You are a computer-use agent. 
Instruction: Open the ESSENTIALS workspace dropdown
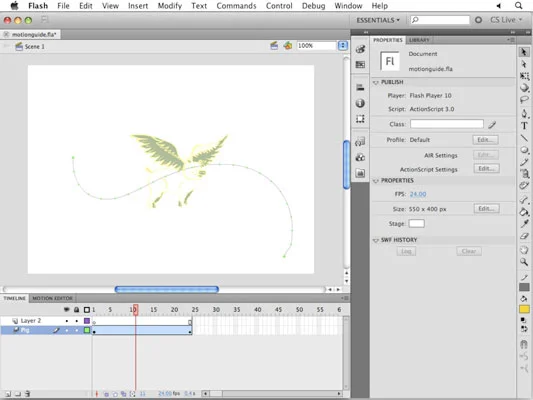click(378, 20)
